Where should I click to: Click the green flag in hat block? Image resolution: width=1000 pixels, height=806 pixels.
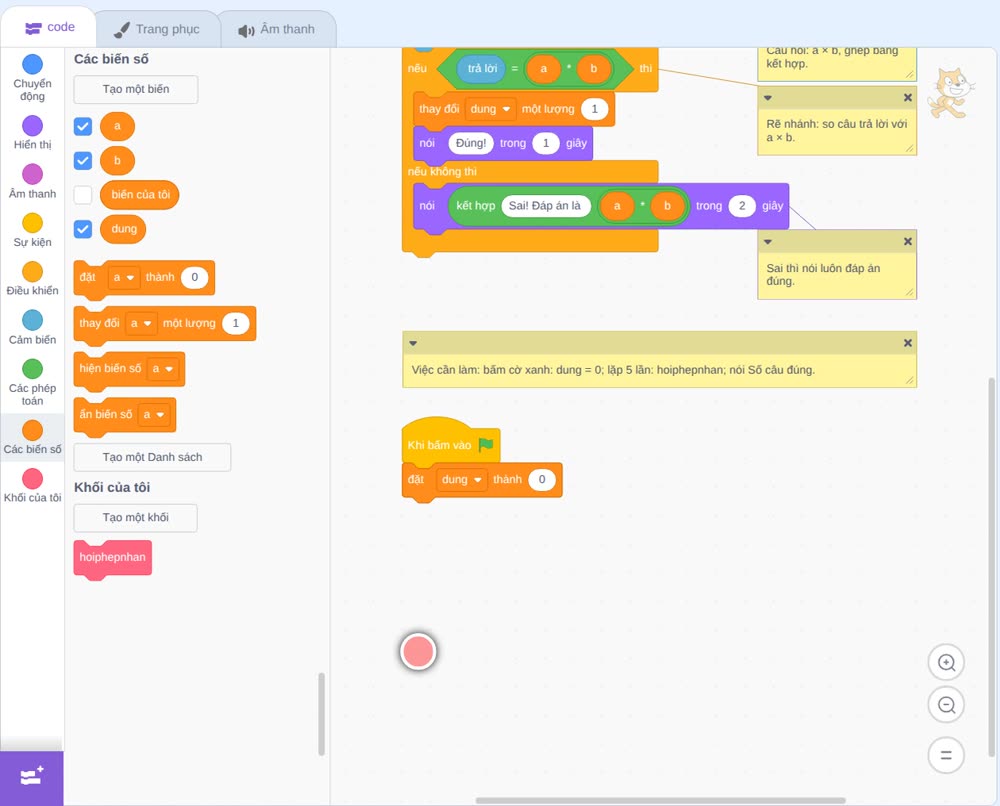486,444
